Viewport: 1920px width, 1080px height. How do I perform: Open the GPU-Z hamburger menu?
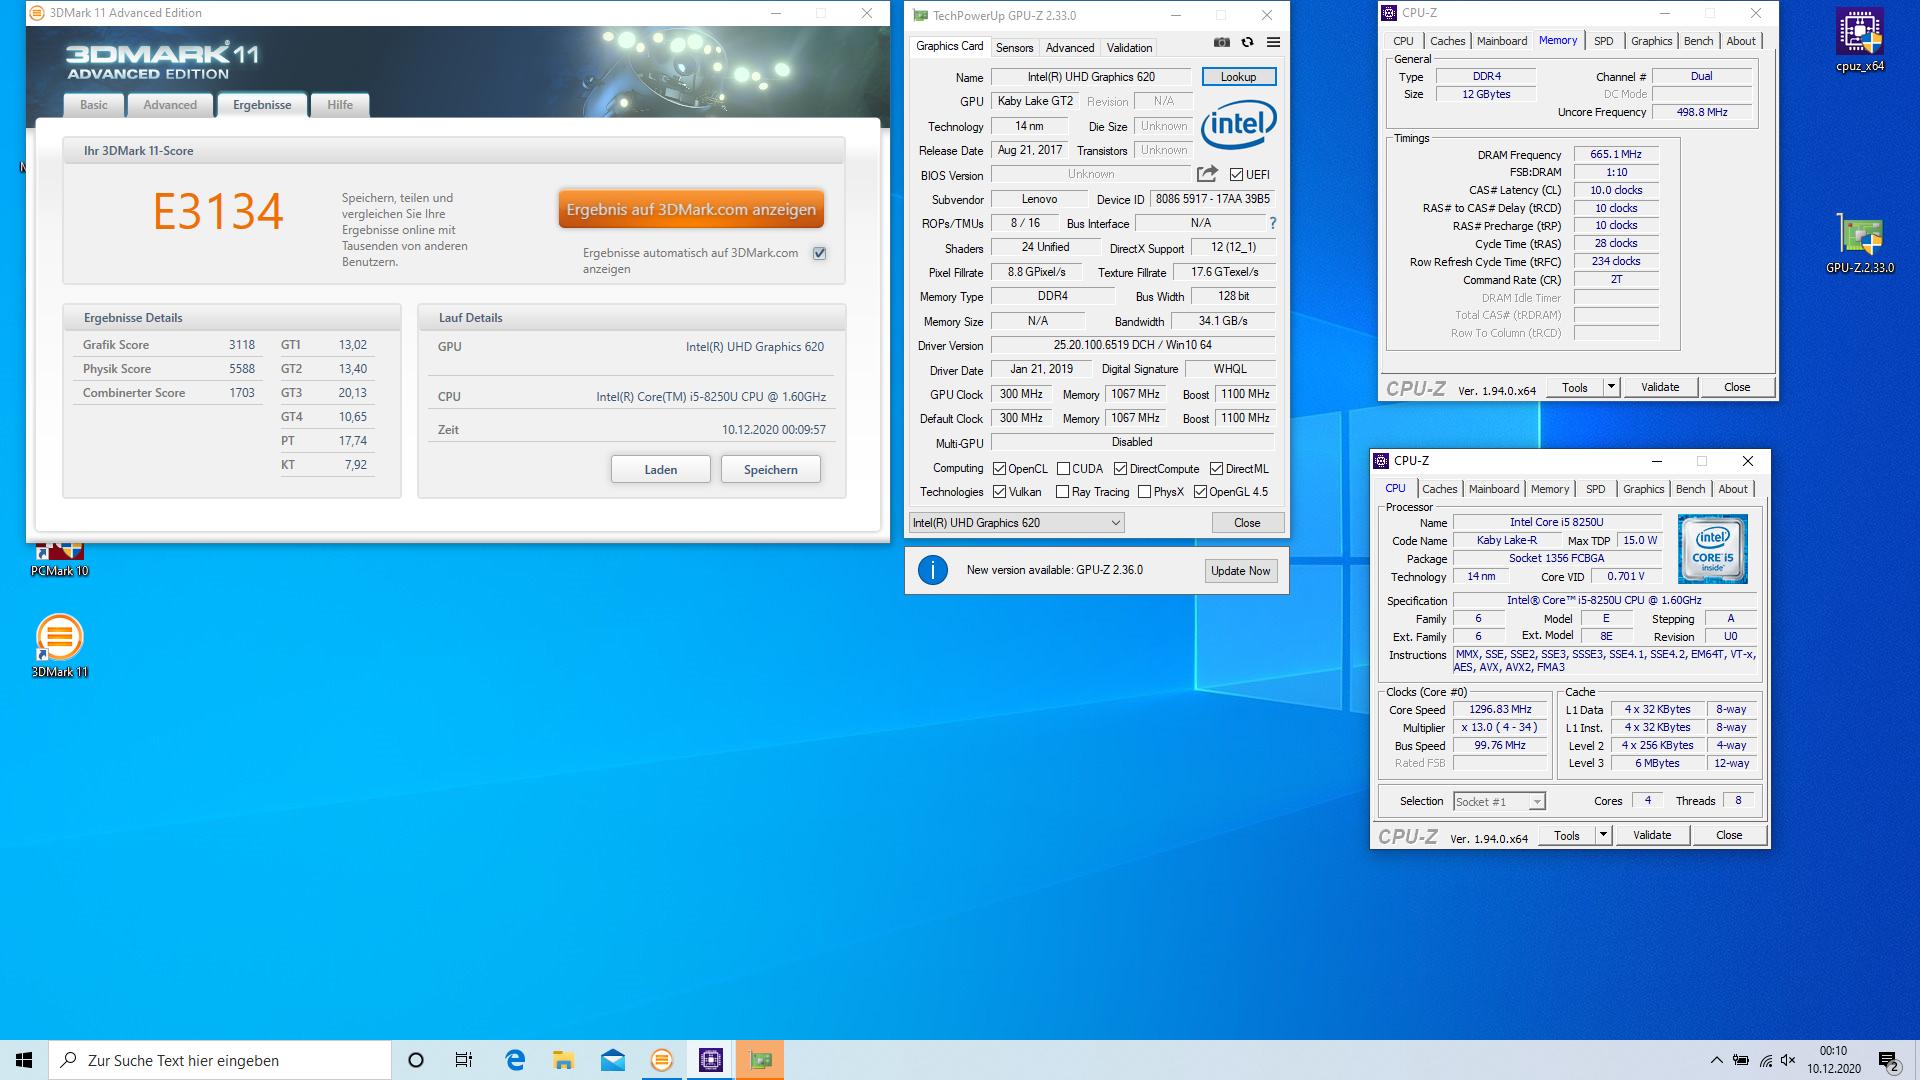[1273, 42]
